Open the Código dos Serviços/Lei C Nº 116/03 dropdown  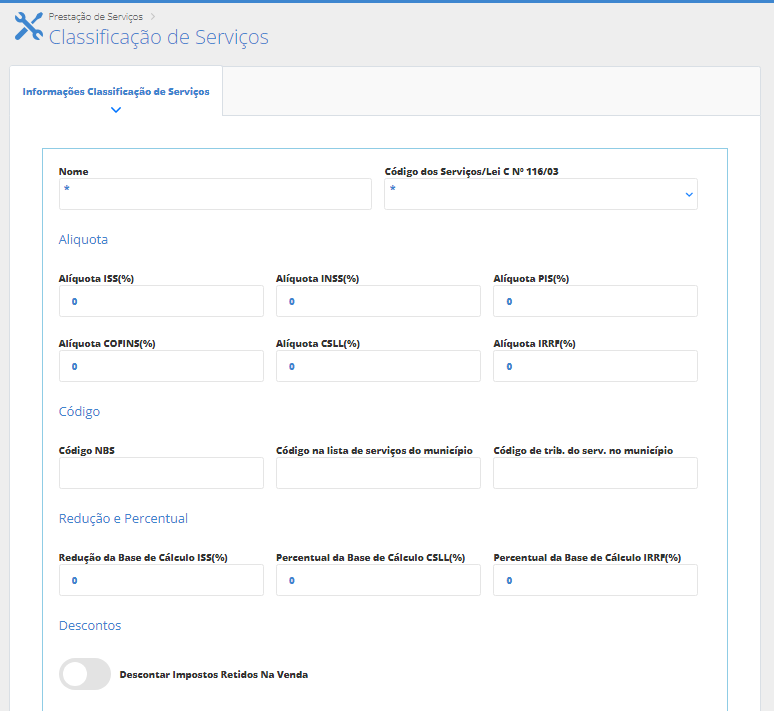[541, 194]
